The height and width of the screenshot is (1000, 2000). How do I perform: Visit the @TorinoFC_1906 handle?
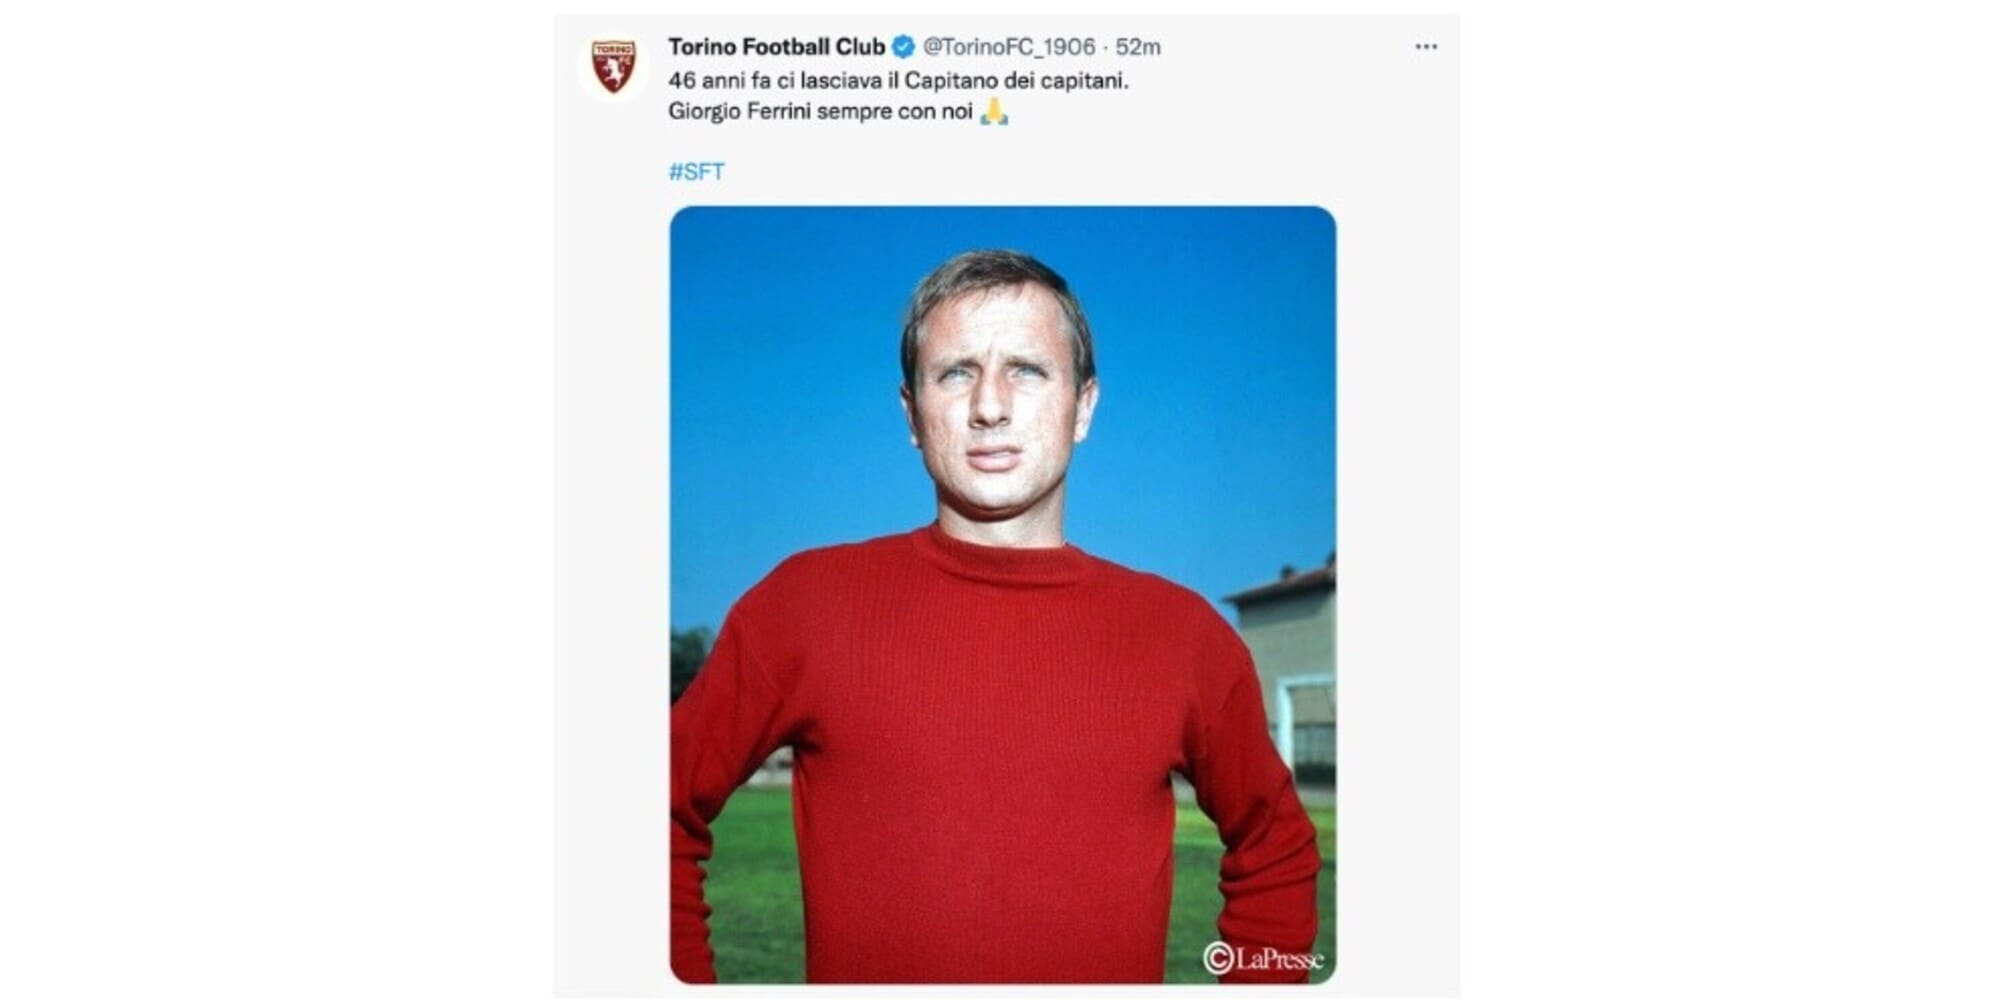1008,47
